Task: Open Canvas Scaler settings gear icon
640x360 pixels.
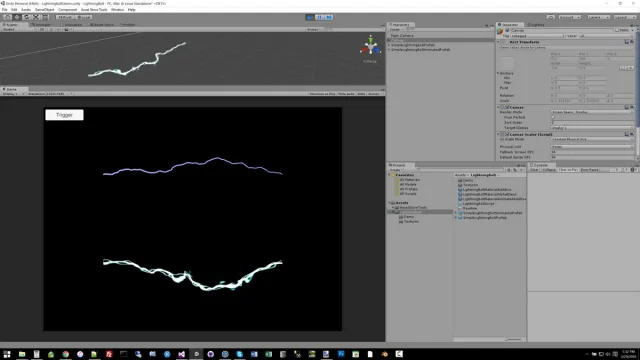Action: [631, 134]
